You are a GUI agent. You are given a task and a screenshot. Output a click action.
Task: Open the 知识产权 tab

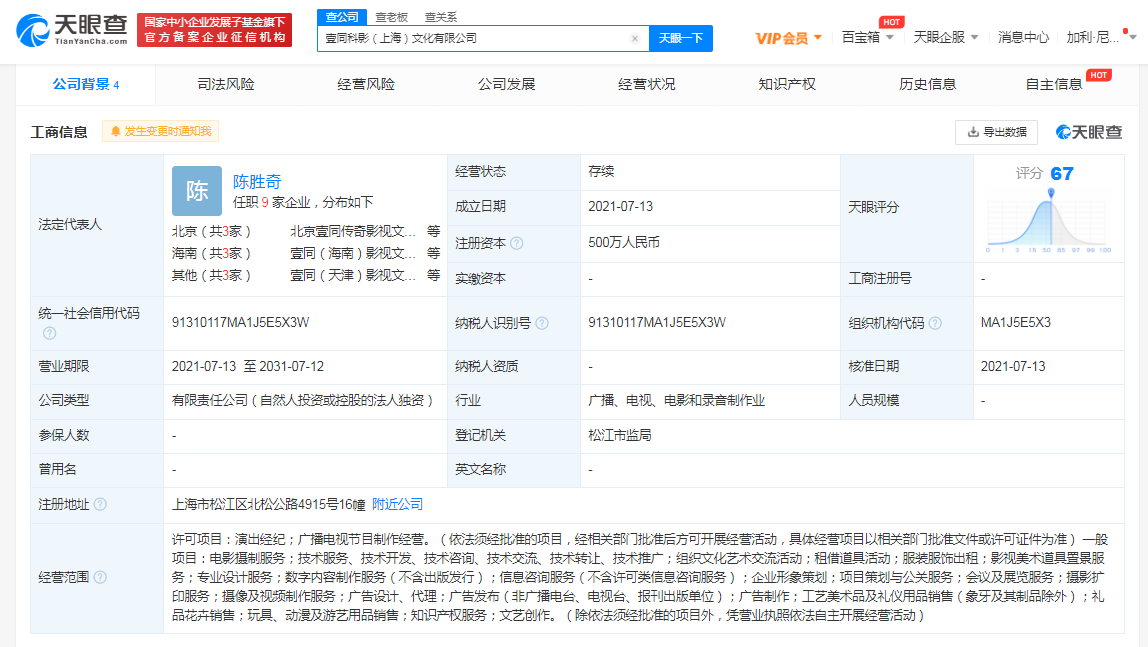pyautogui.click(x=787, y=84)
